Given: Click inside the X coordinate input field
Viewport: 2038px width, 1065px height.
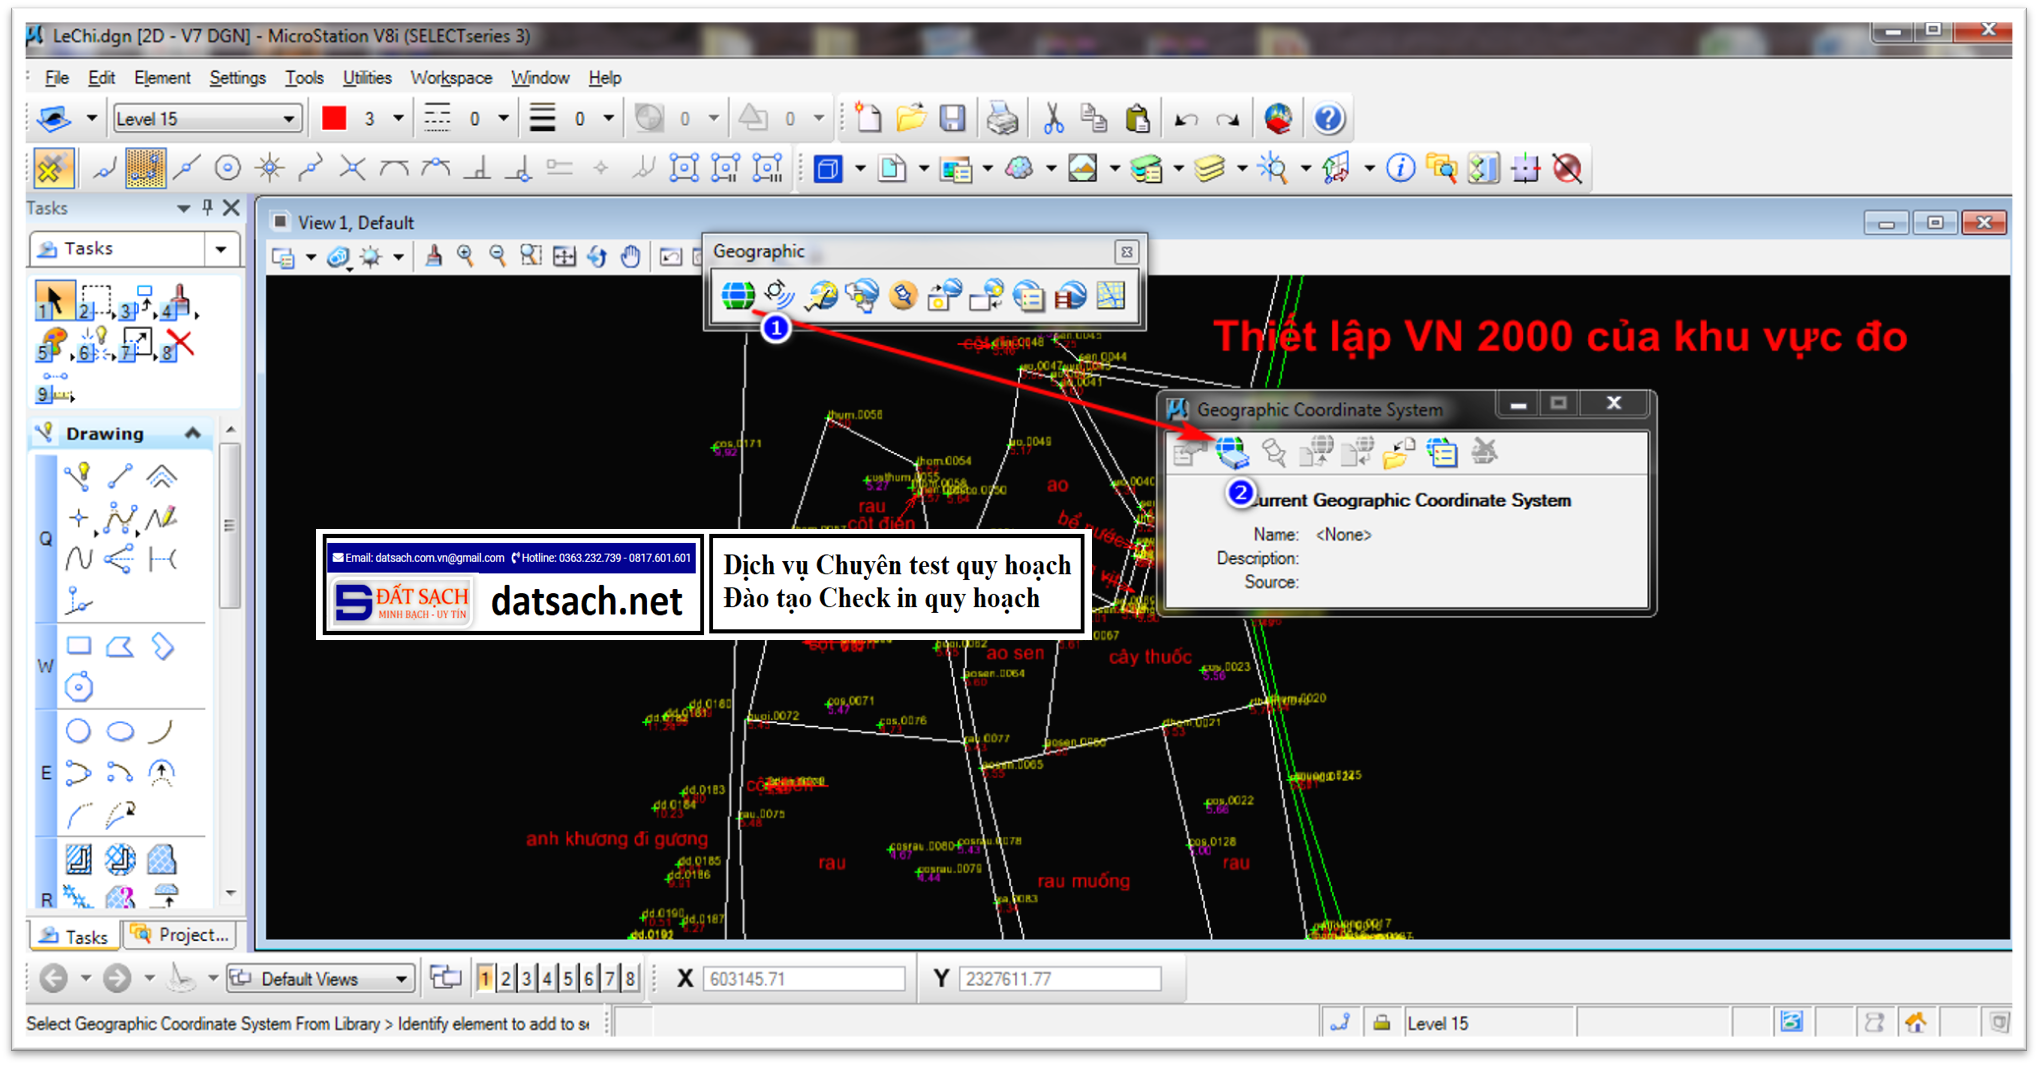Looking at the screenshot, I should 805,978.
